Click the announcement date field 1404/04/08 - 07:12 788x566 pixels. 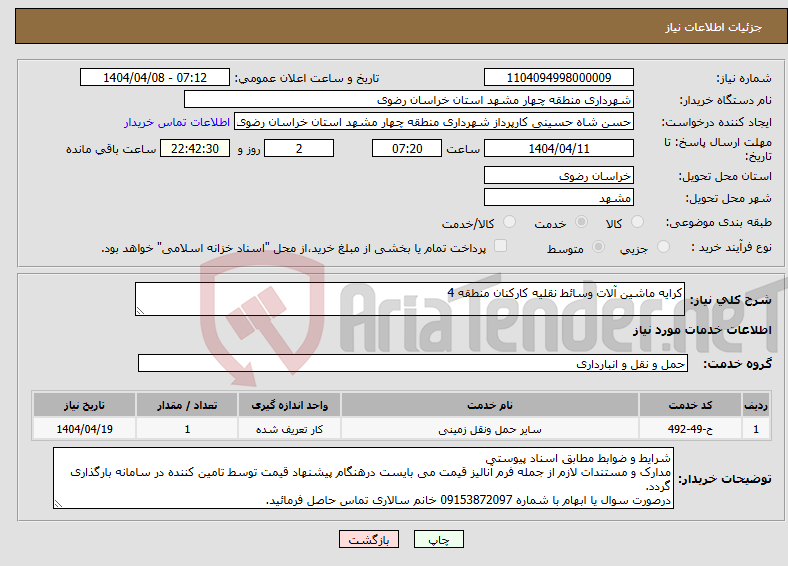(x=155, y=77)
